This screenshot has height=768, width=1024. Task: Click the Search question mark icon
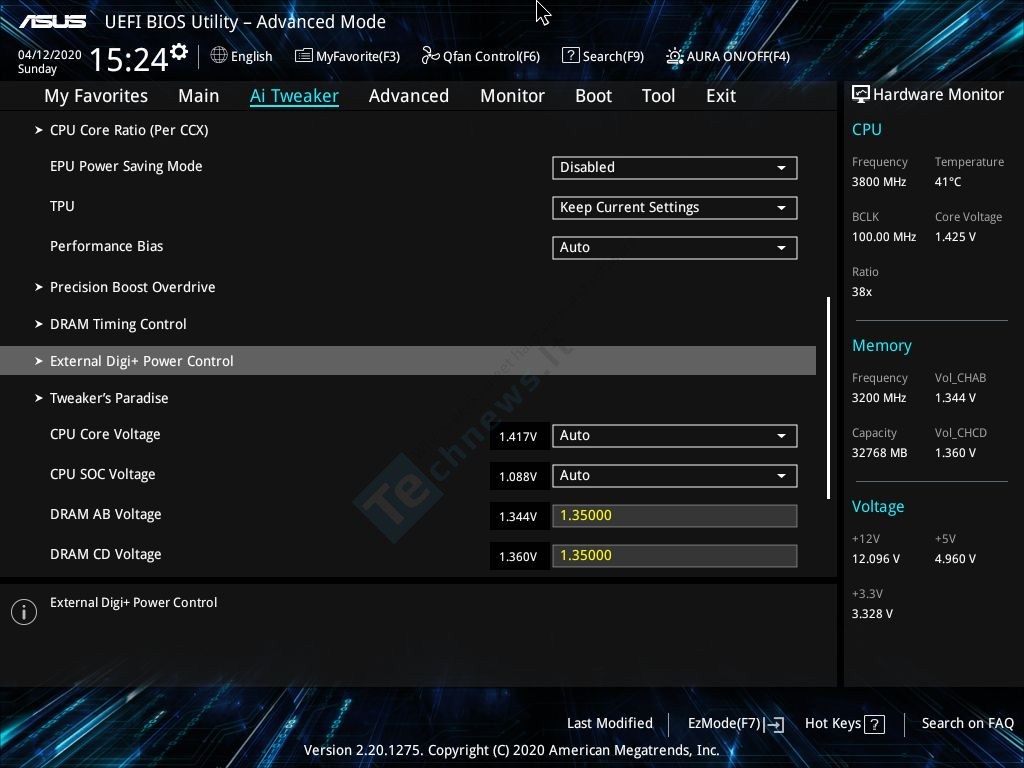click(x=570, y=56)
